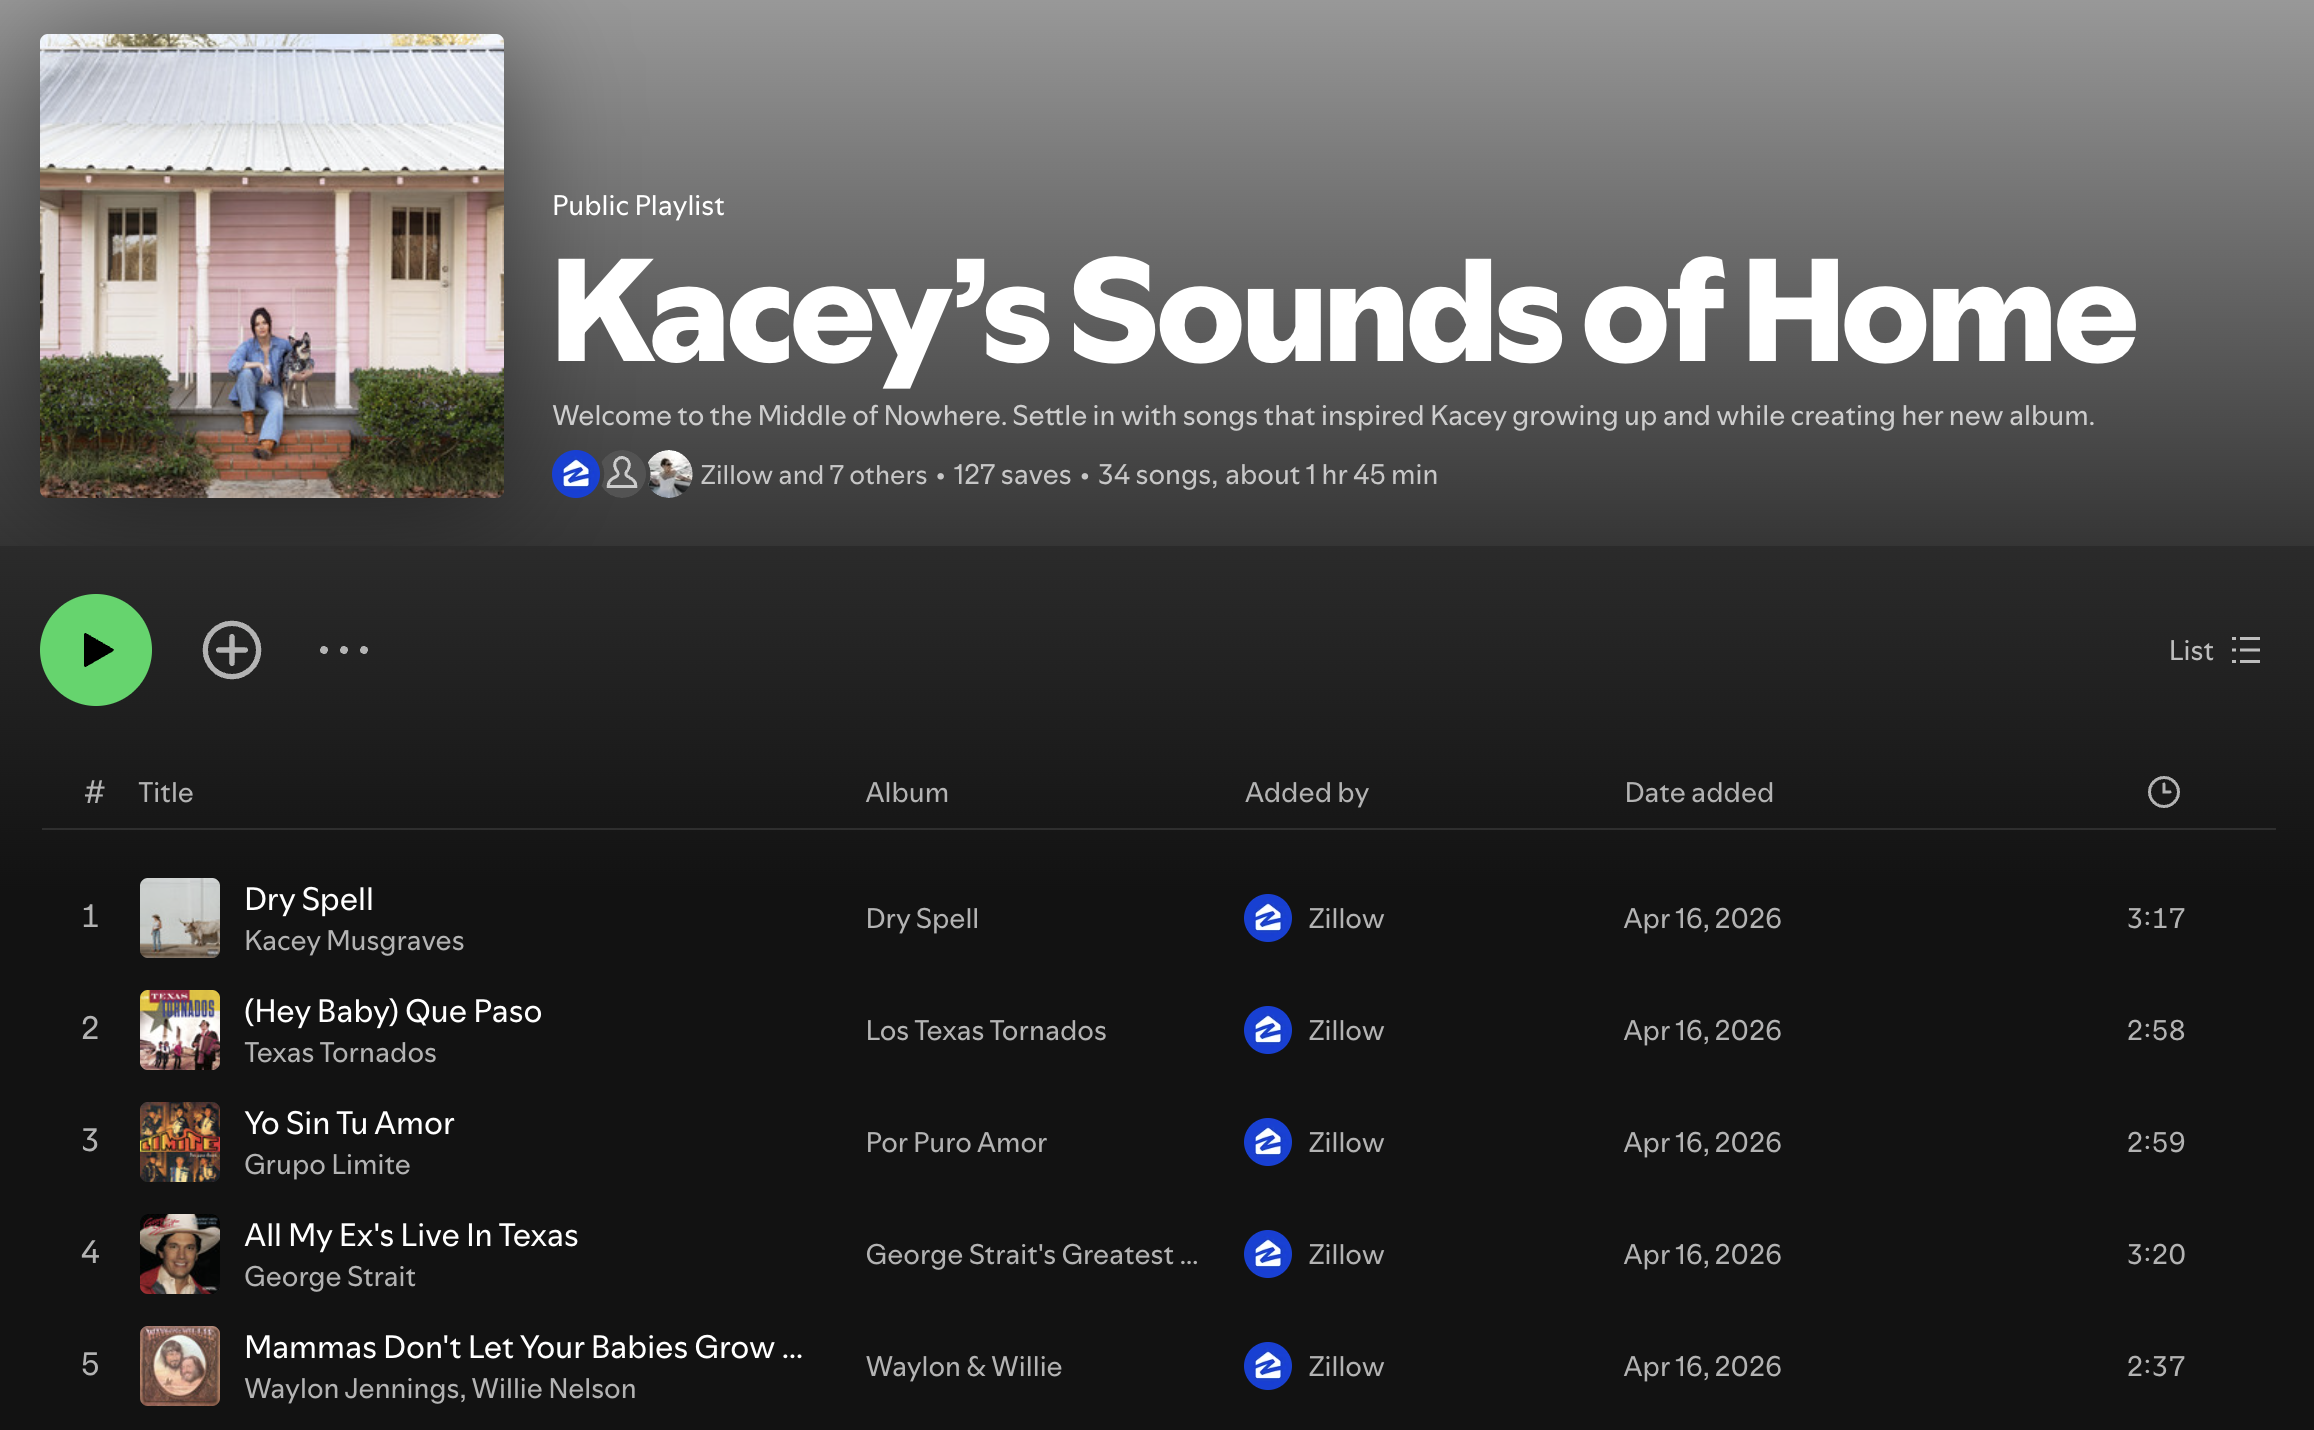Click the (Hey Baby) Que Paso cover thumbnail
2314x1430 pixels.
click(x=180, y=1030)
